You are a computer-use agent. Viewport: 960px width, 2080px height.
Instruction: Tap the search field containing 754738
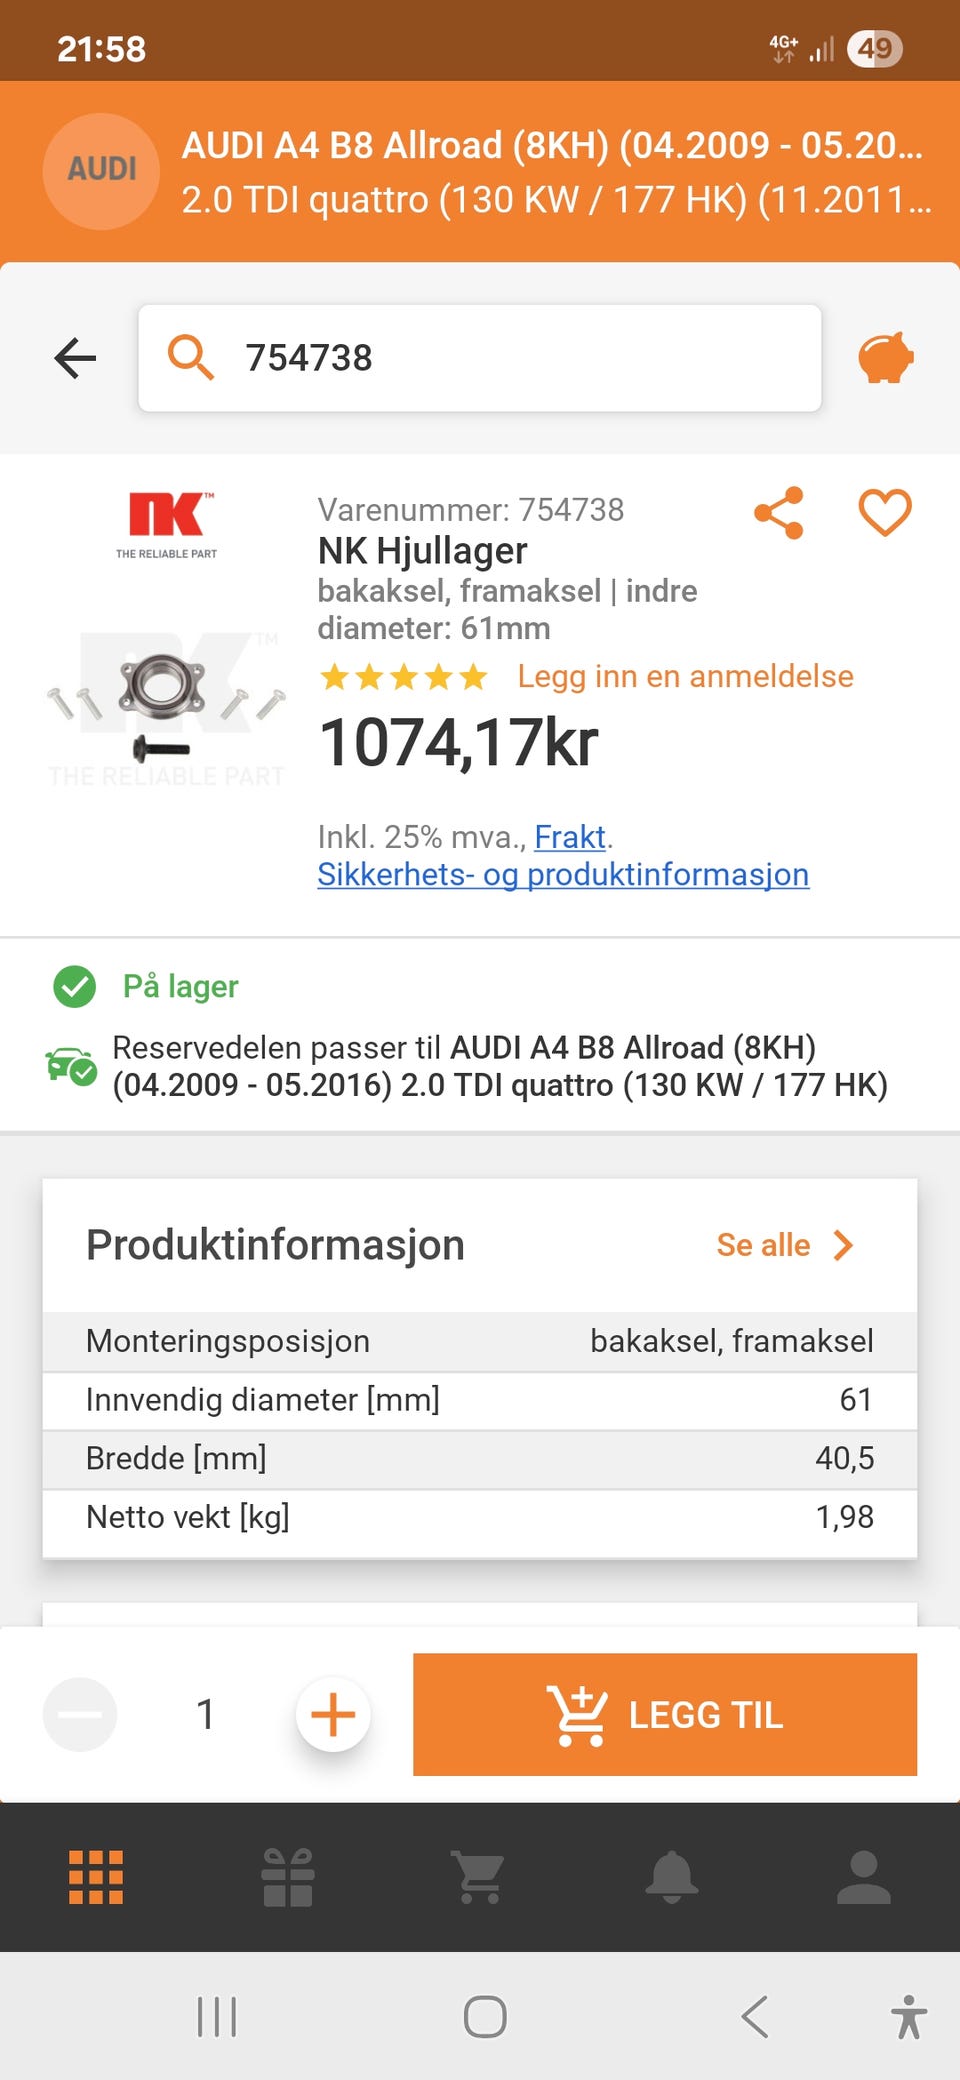click(x=480, y=358)
